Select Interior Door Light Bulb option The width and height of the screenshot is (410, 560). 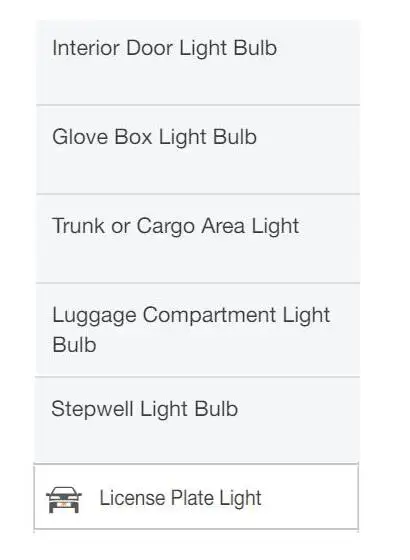click(x=198, y=63)
